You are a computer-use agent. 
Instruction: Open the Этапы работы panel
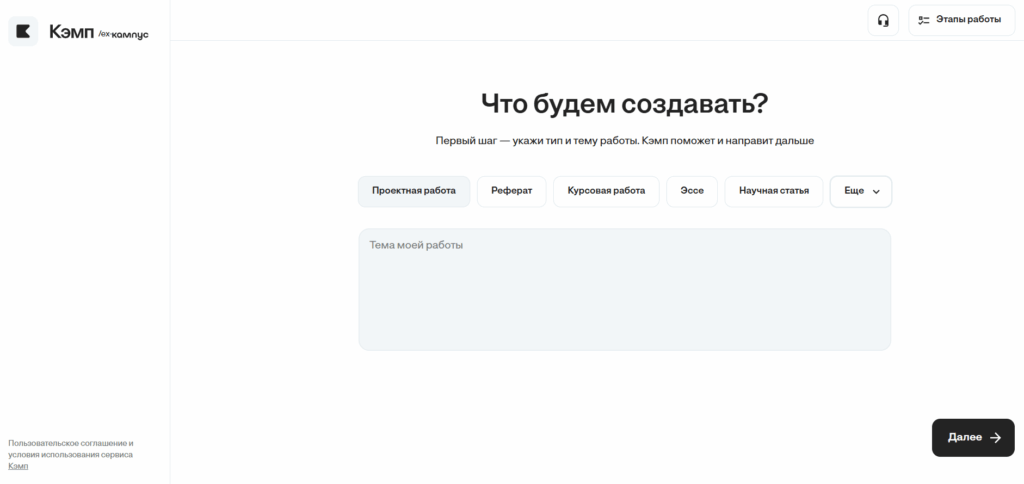coord(961,20)
